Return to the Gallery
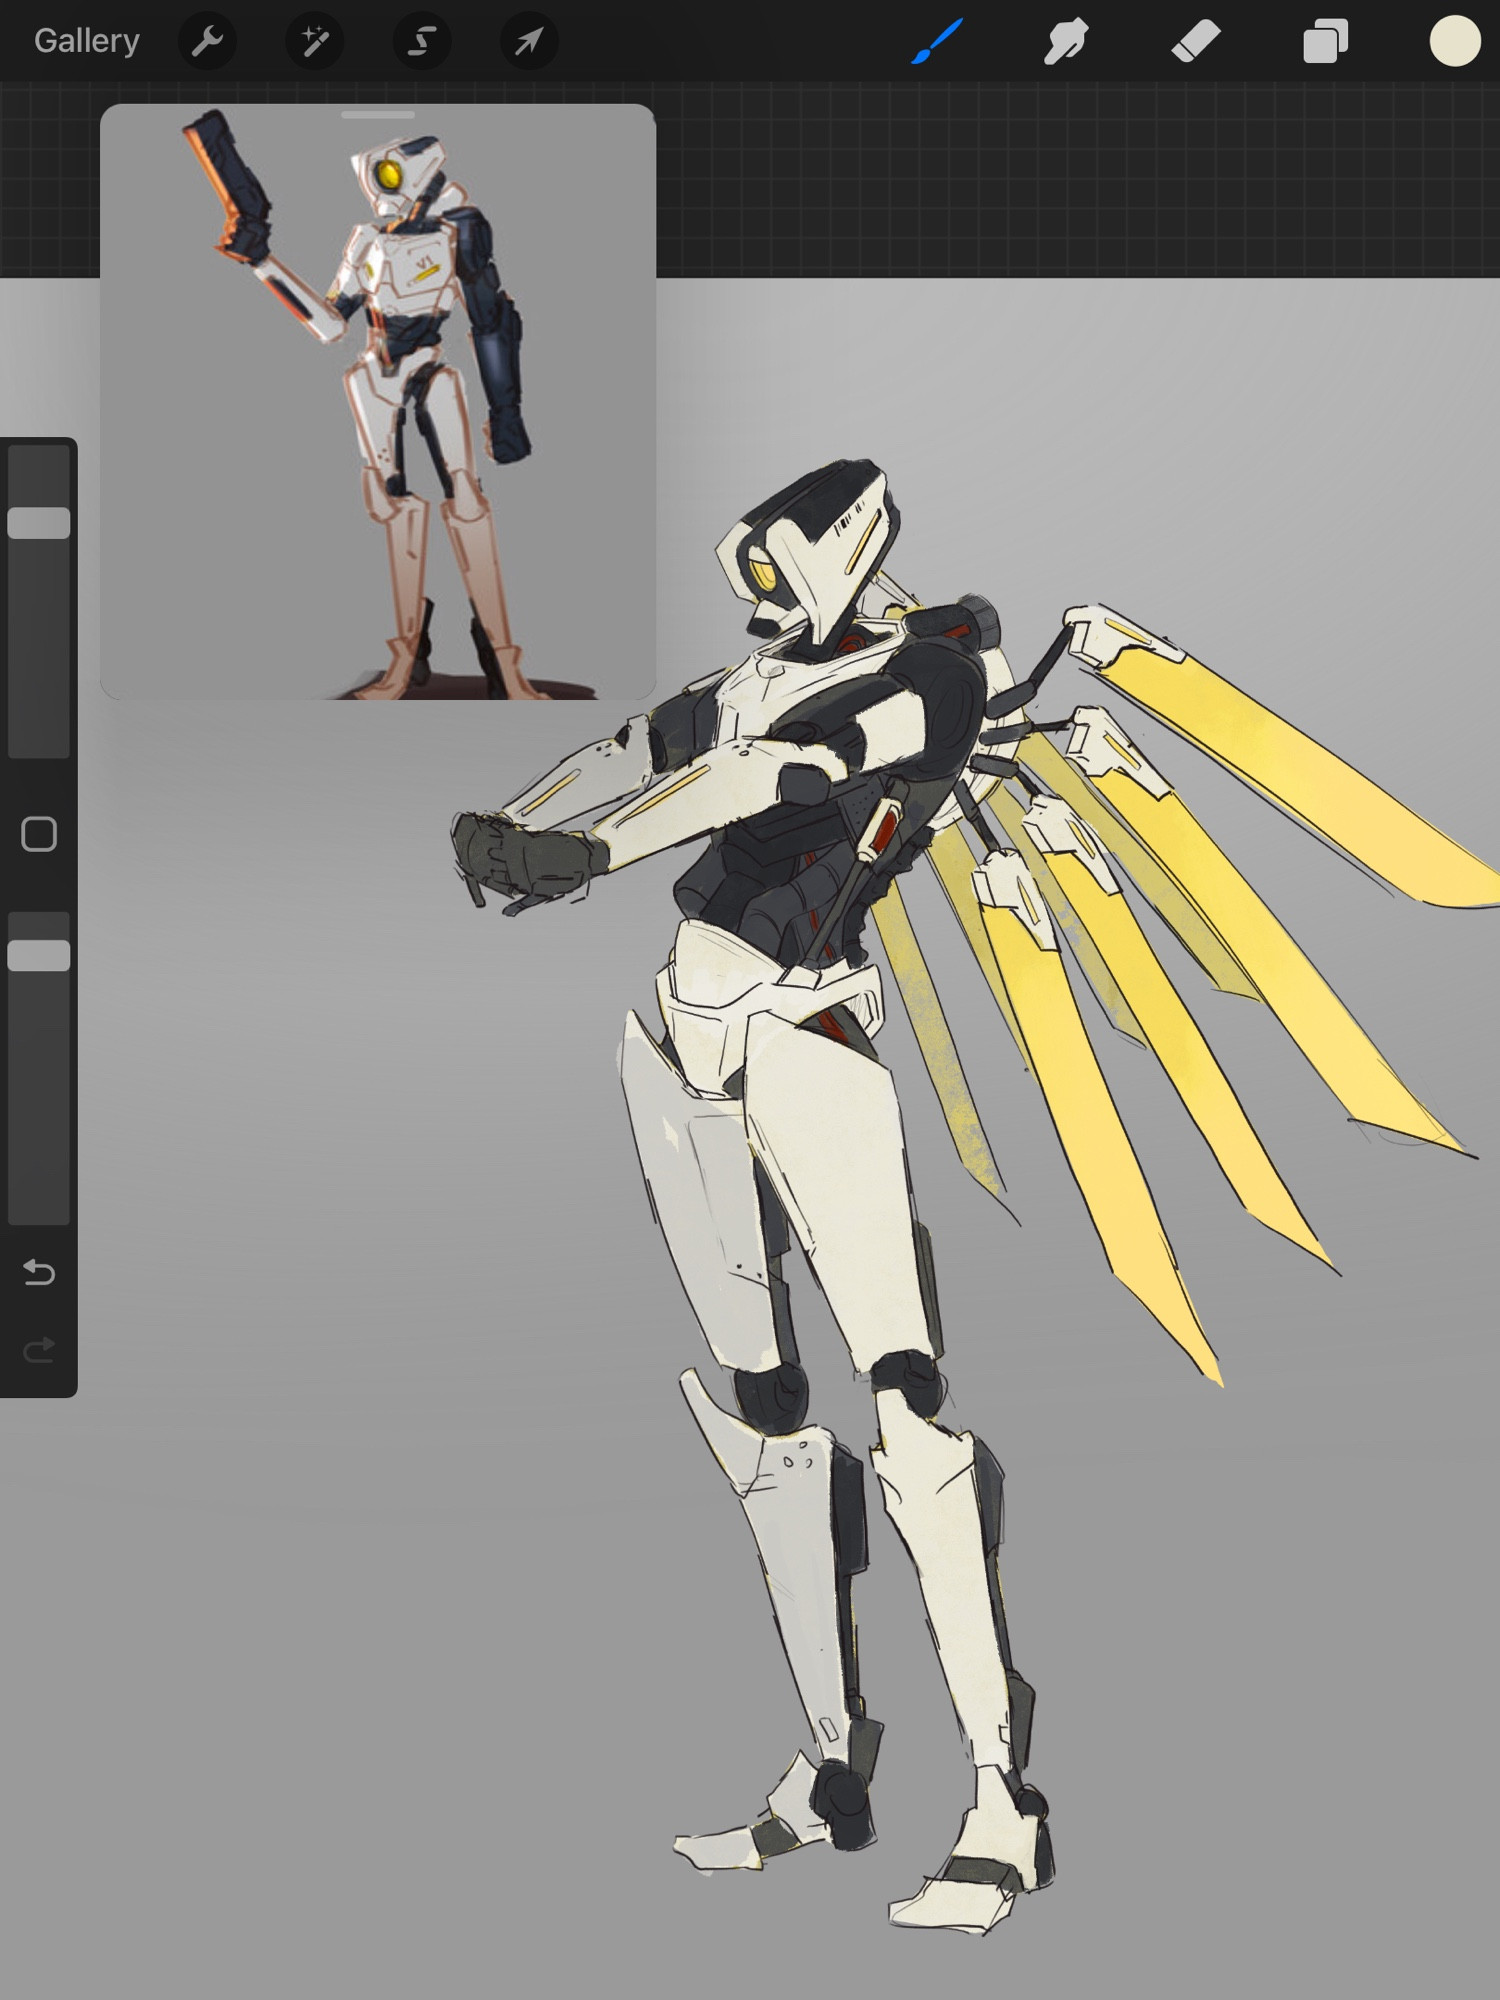This screenshot has height=2000, width=1500. click(x=86, y=41)
